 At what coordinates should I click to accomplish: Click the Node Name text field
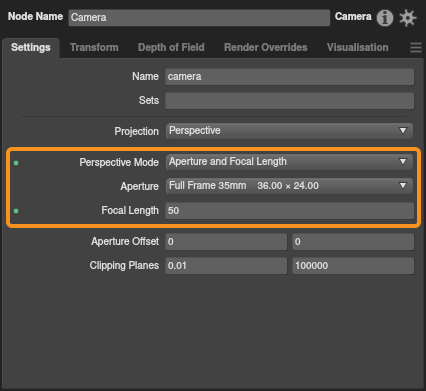click(x=199, y=17)
